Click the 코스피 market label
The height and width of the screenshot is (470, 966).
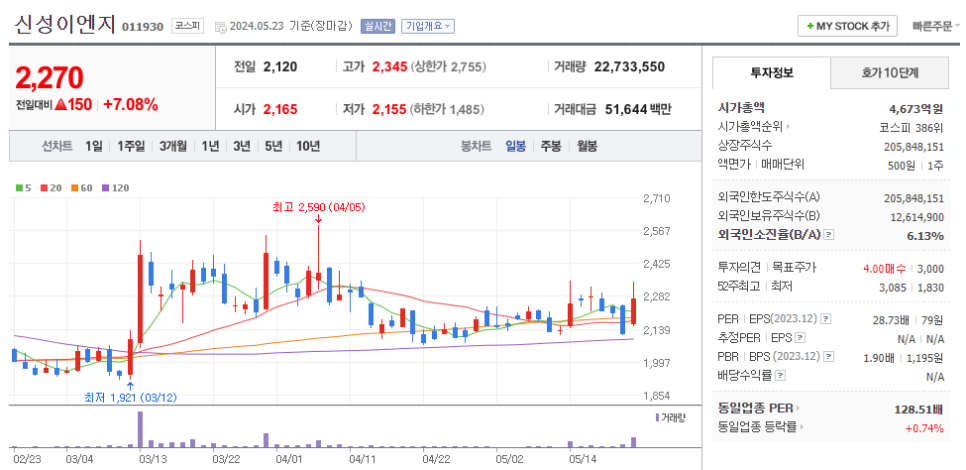[x=188, y=26]
